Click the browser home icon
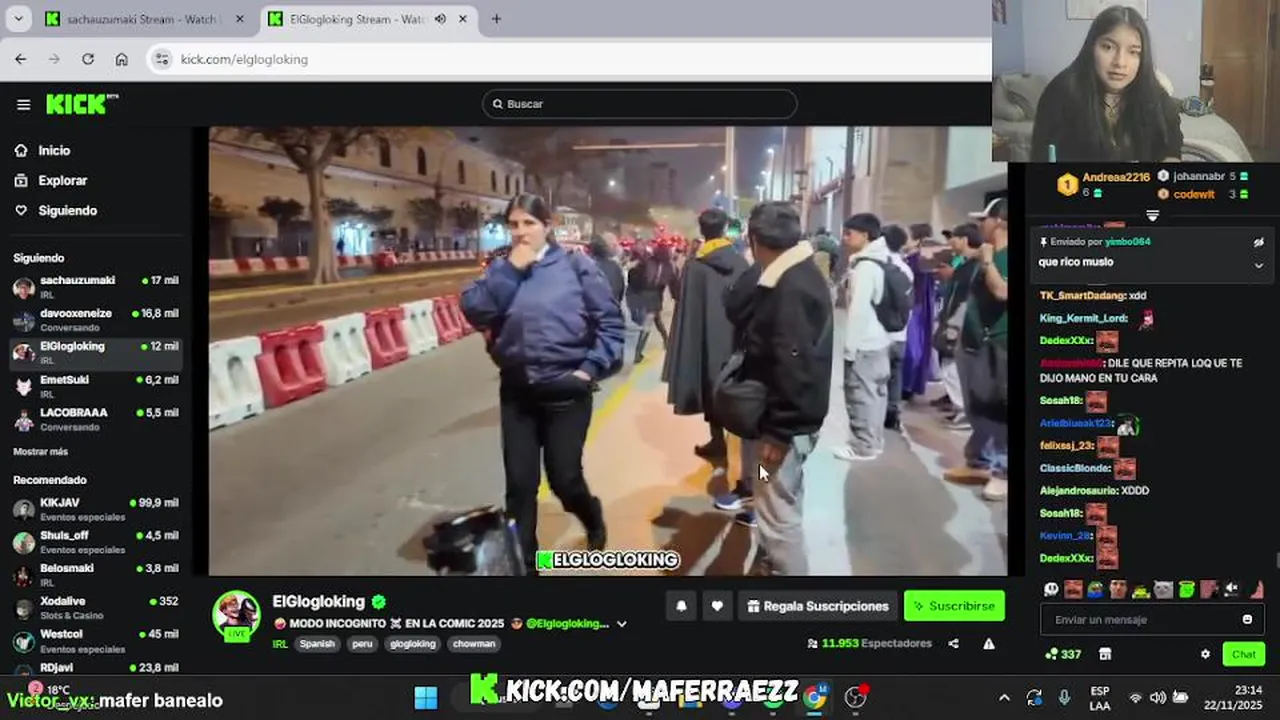The image size is (1280, 720). click(x=121, y=59)
